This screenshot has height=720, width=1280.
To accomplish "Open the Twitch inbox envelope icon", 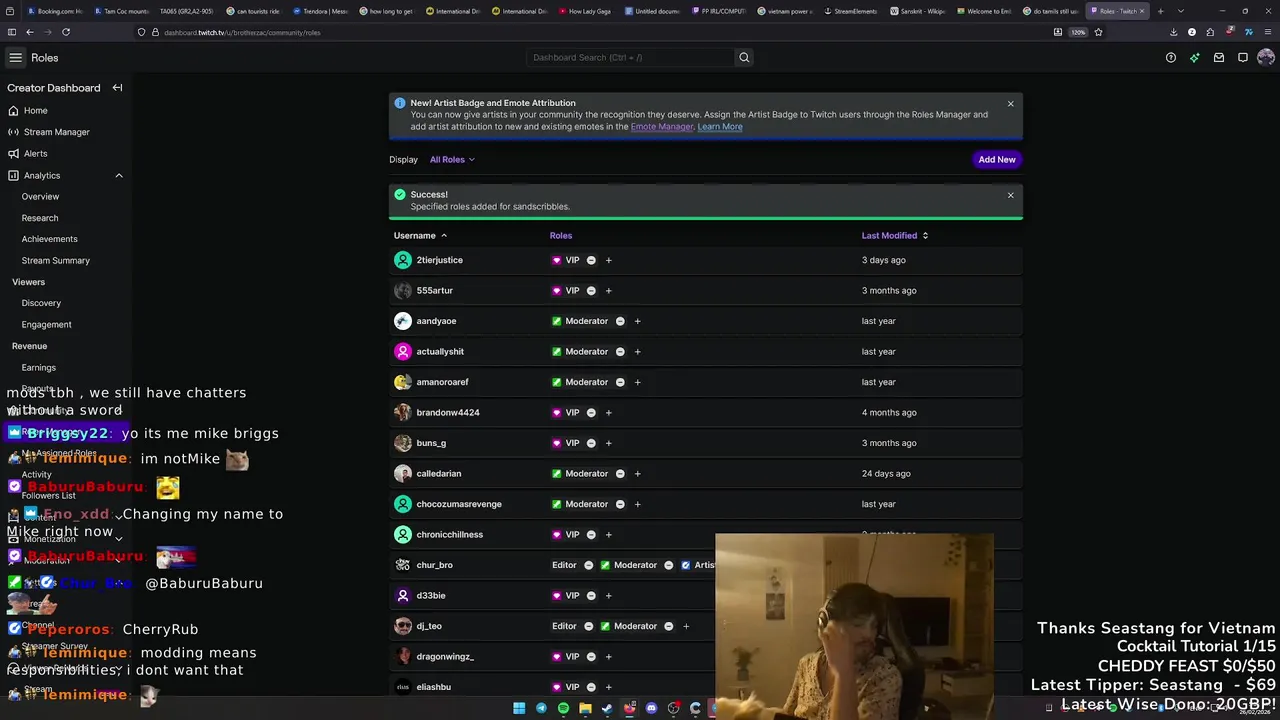I will point(1219,58).
